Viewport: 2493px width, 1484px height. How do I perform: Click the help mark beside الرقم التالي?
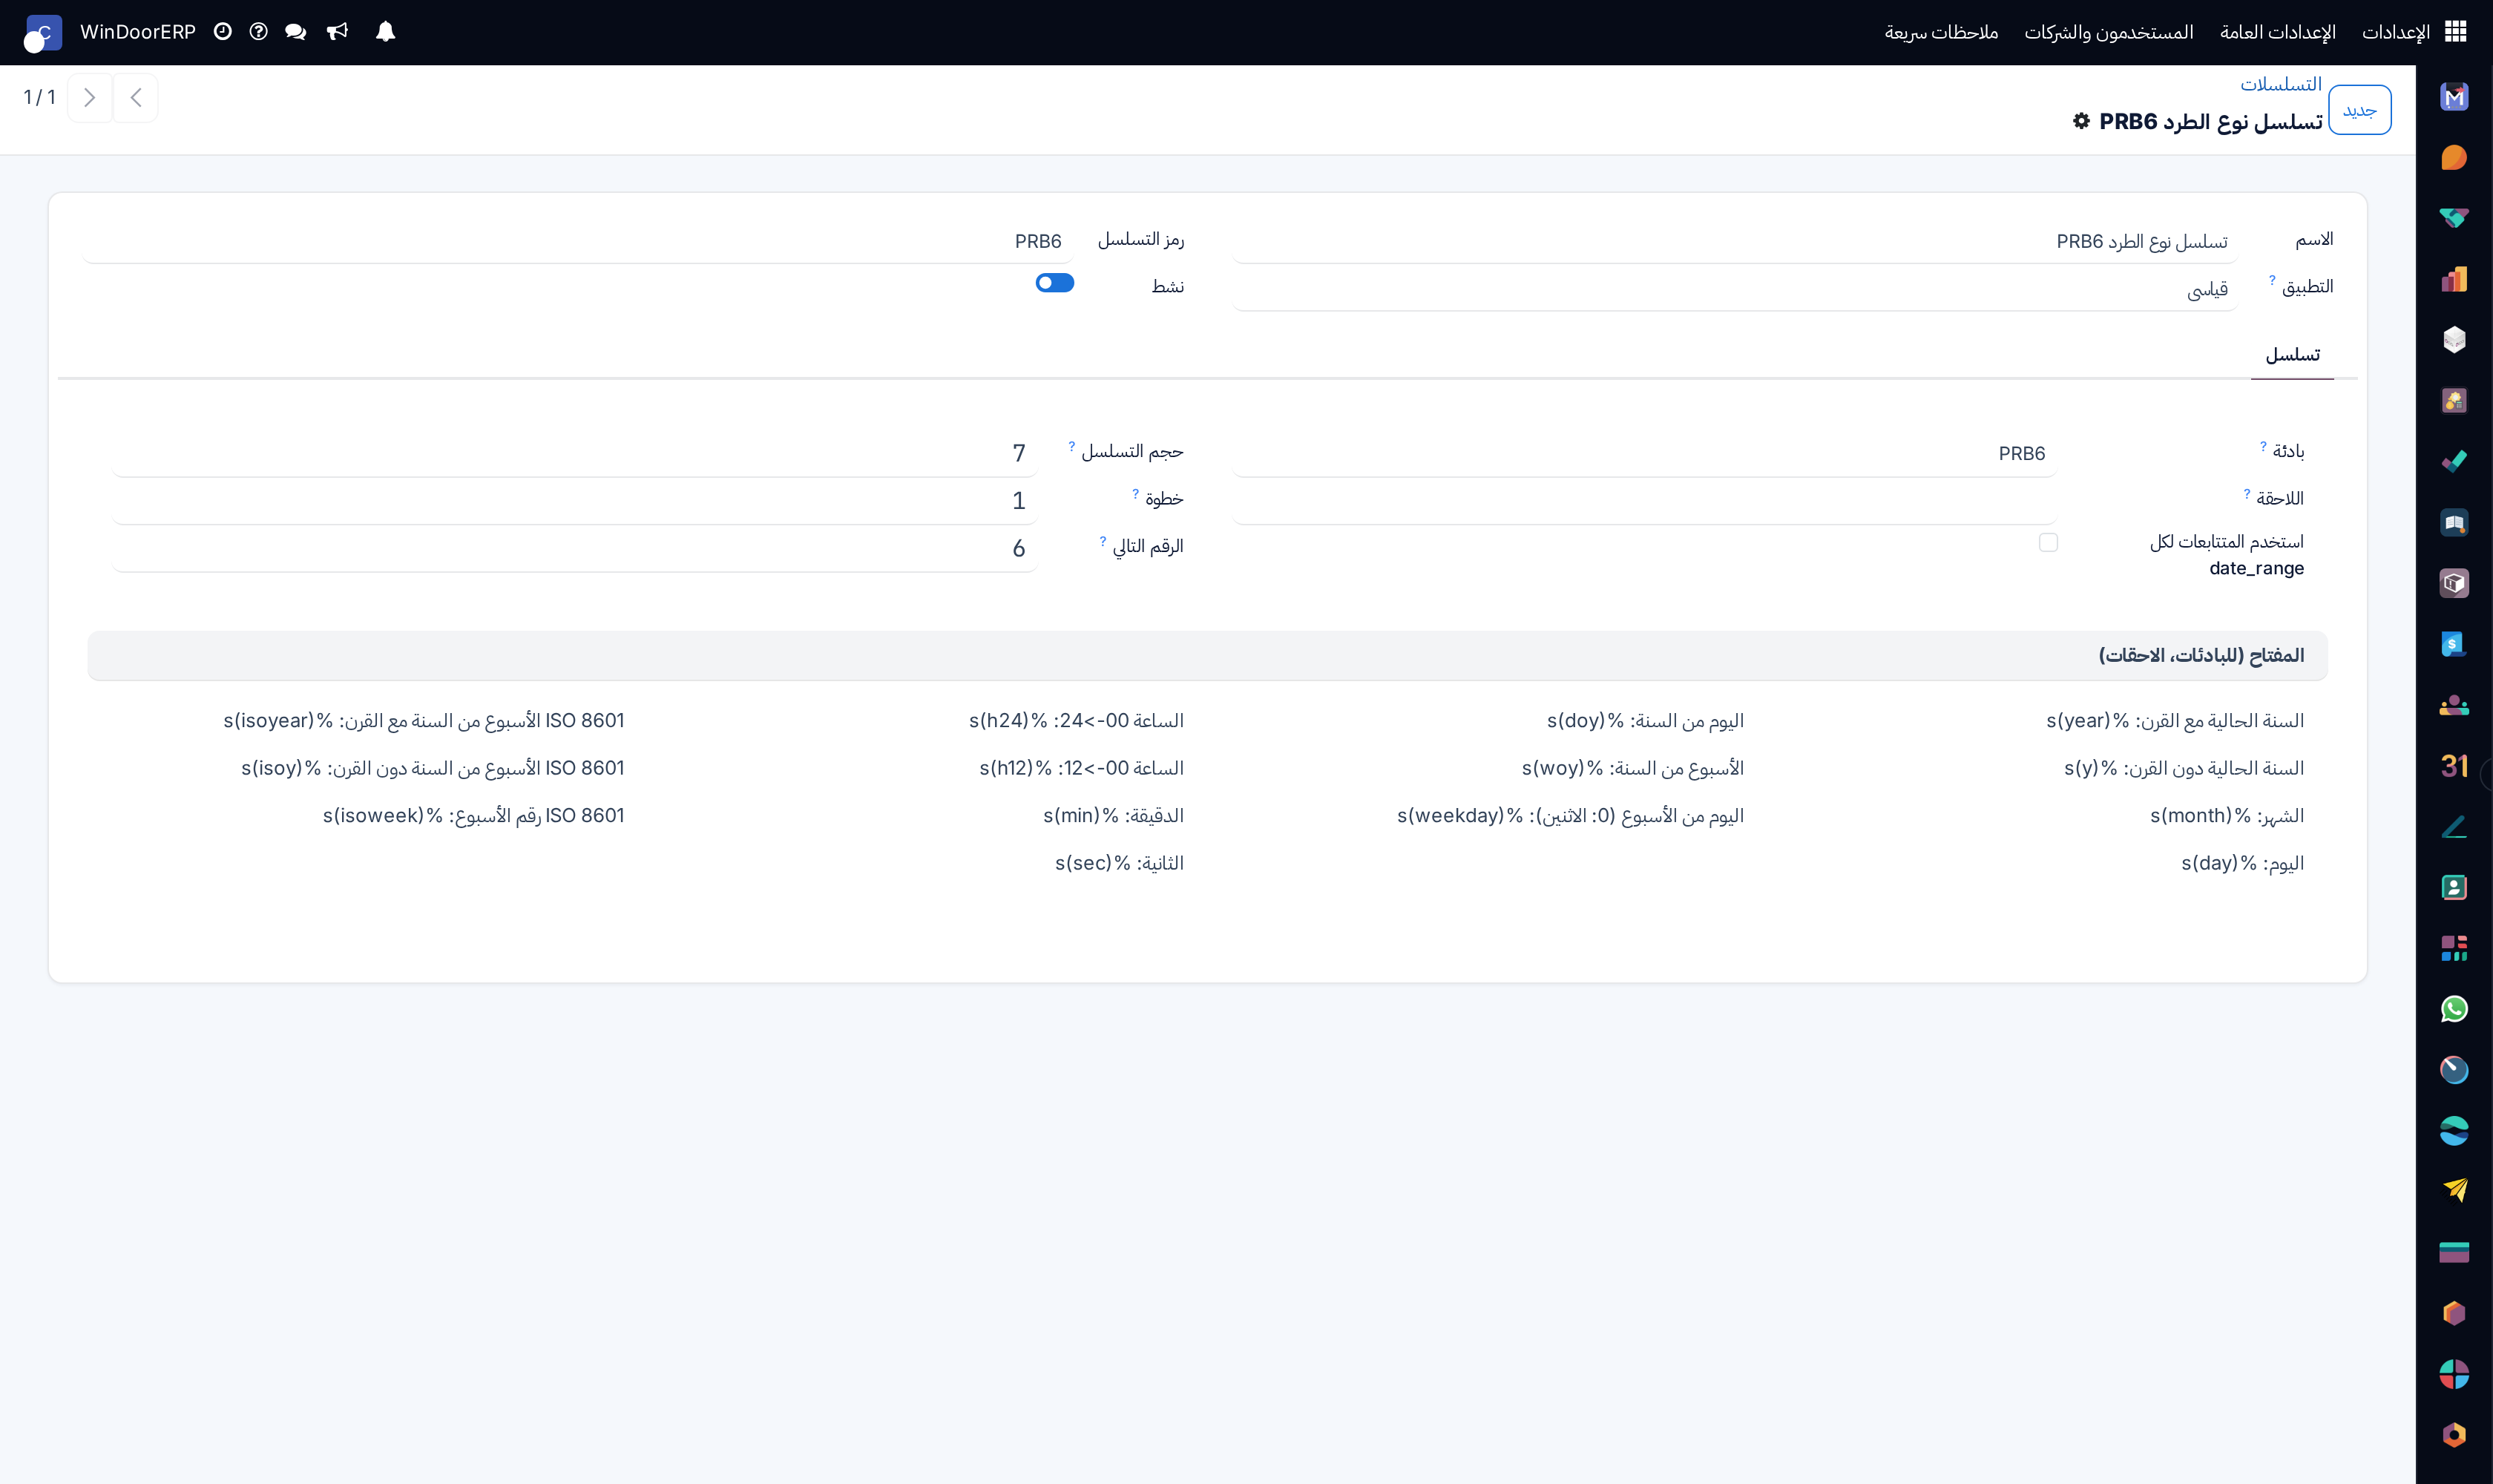[x=1103, y=541]
